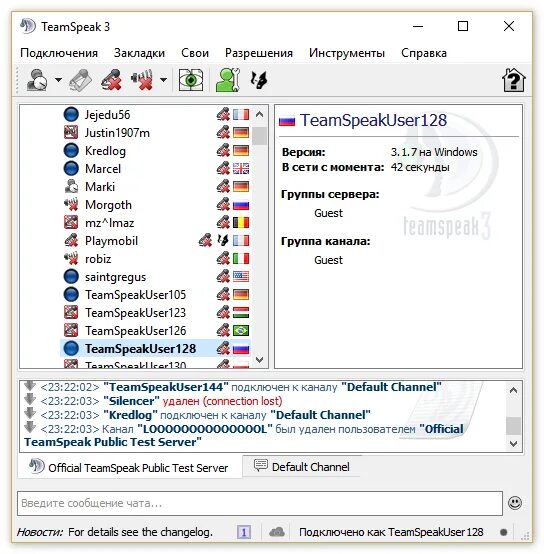Open the emoticon smiley picker
The width and height of the screenshot is (544, 554).
[515, 503]
